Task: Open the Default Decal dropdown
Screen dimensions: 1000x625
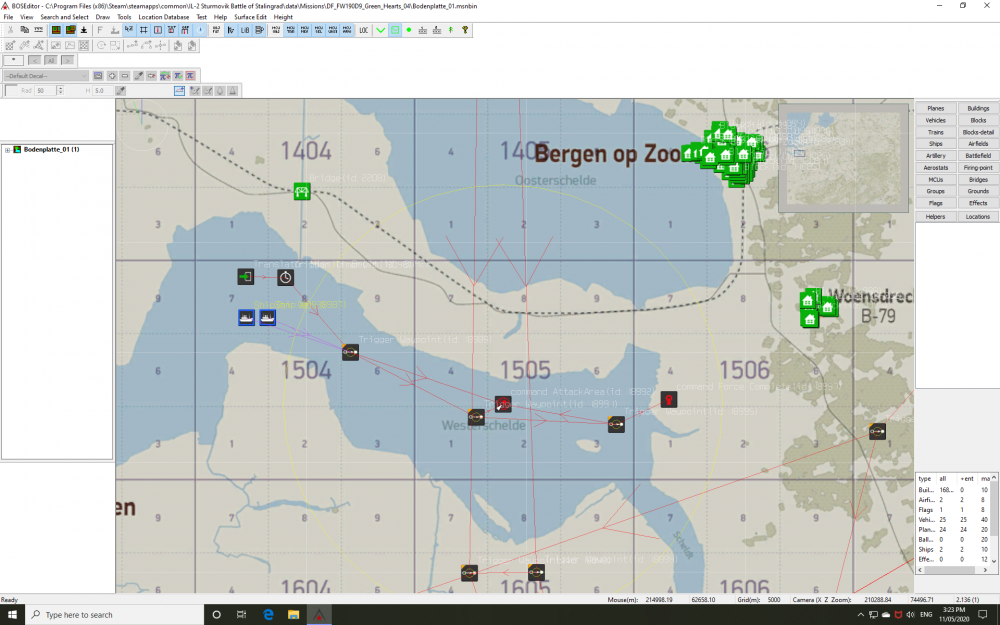Action: pyautogui.click(x=46, y=76)
